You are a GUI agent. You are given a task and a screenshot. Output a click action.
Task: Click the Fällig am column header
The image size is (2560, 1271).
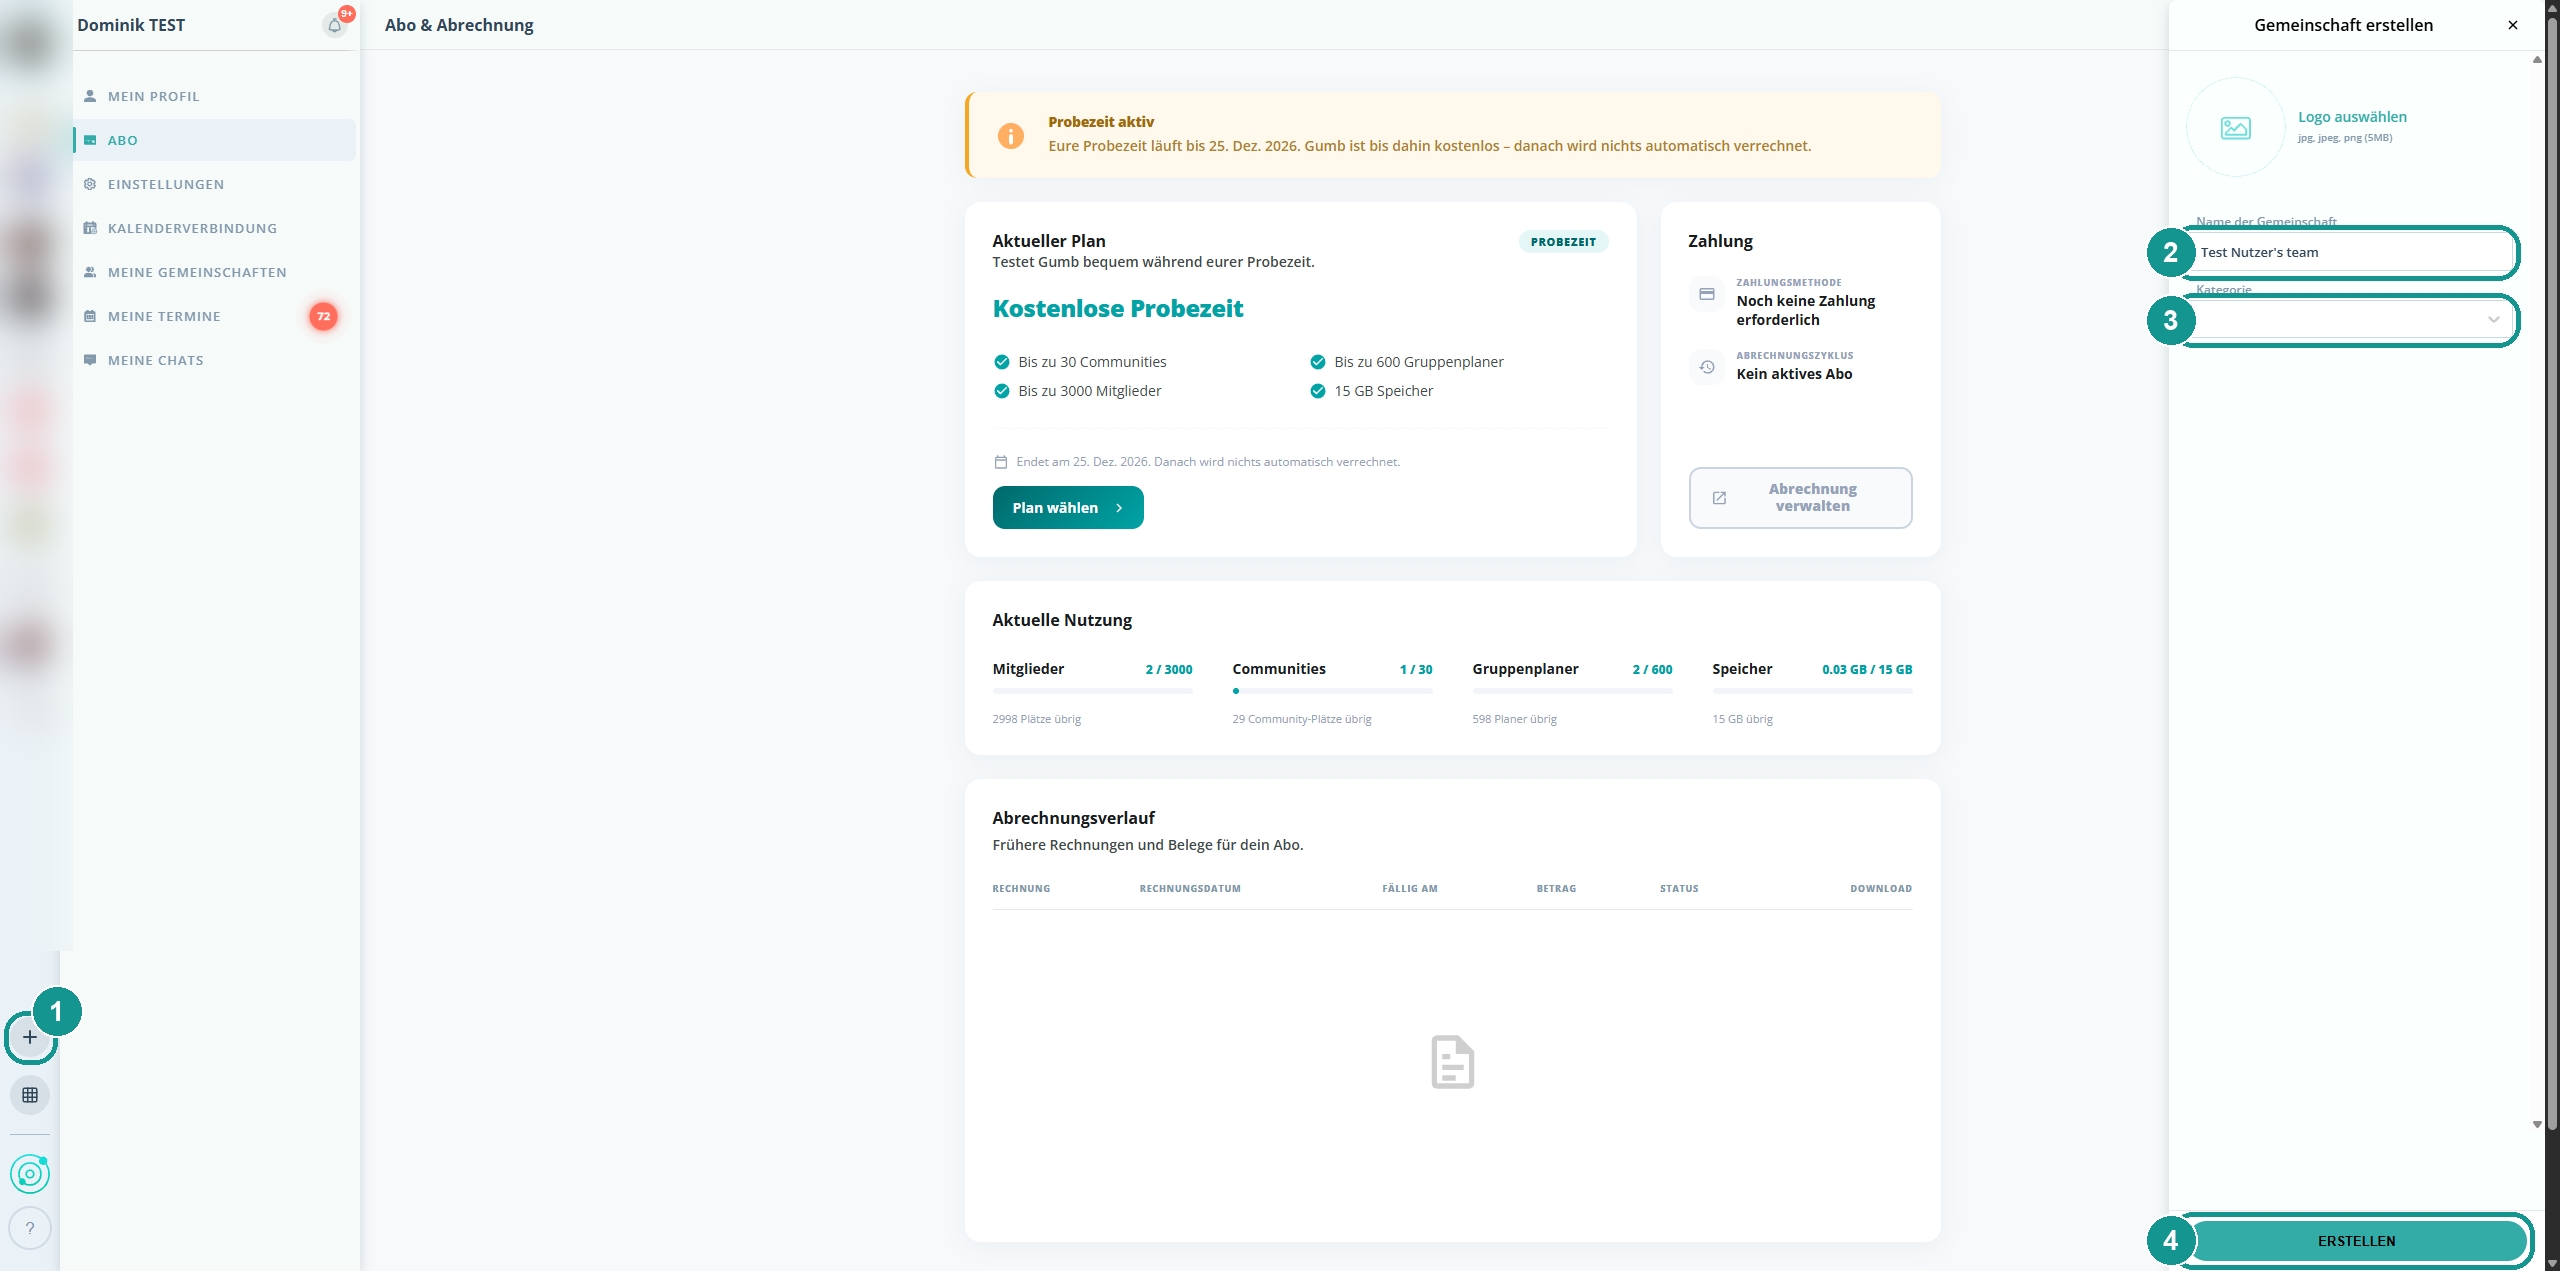(x=1410, y=889)
